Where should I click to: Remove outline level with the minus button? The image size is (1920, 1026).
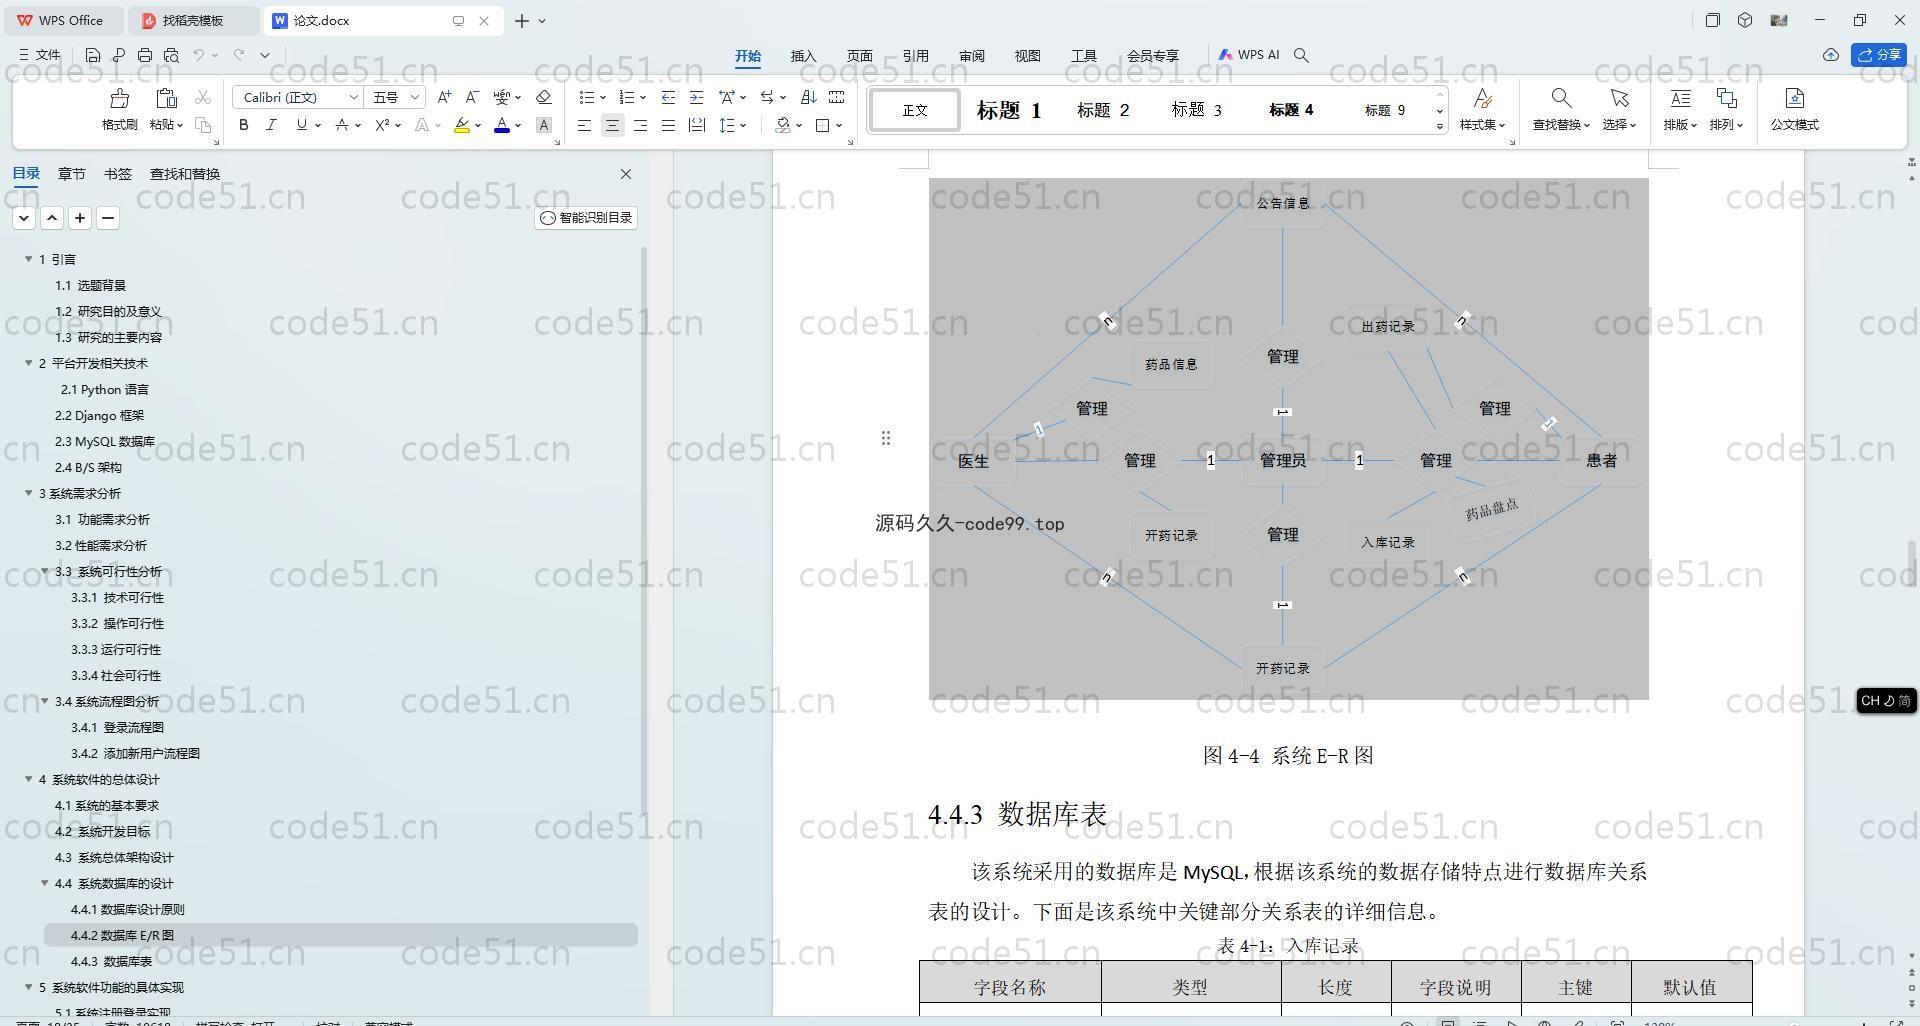pyautogui.click(x=108, y=218)
